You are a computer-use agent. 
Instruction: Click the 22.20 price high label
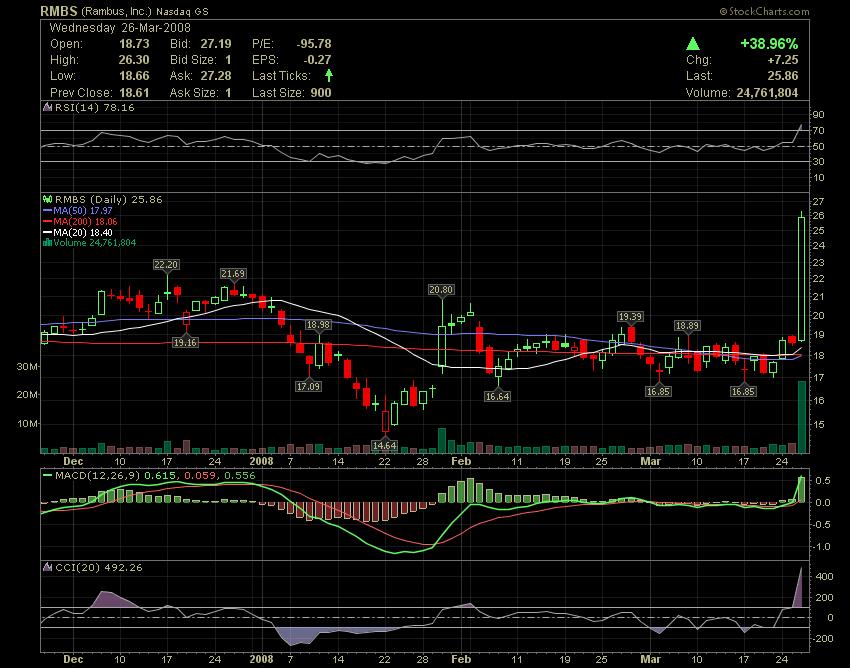point(166,265)
